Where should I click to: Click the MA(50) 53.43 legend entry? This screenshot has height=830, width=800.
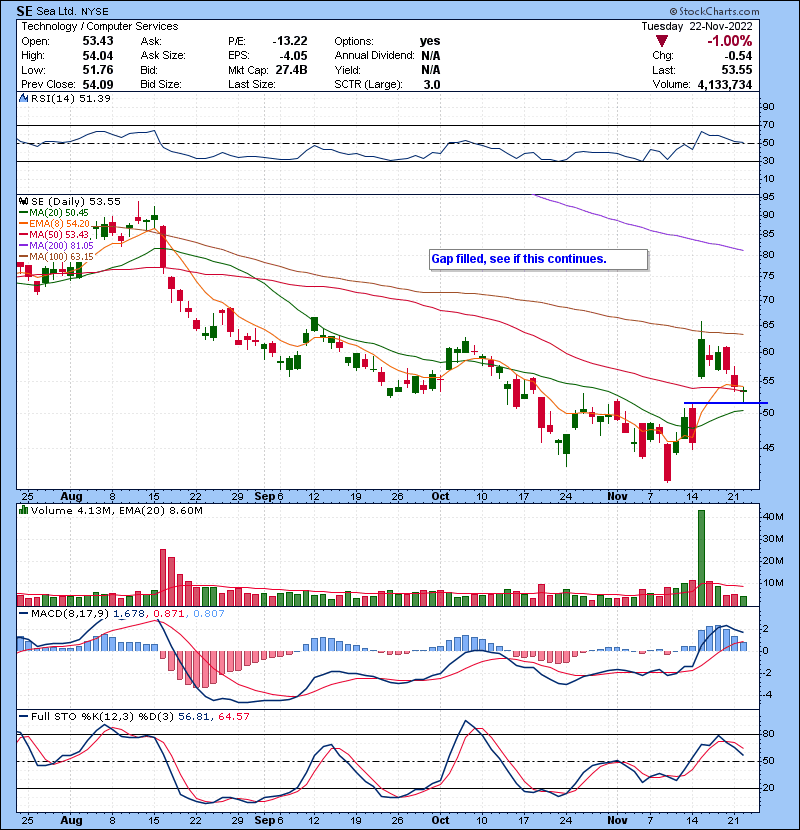coord(59,234)
